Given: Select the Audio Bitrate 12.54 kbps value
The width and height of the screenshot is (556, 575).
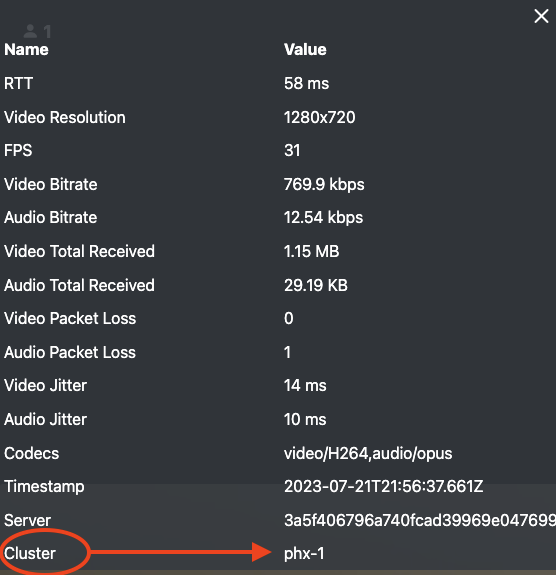Looking at the screenshot, I should [x=323, y=218].
